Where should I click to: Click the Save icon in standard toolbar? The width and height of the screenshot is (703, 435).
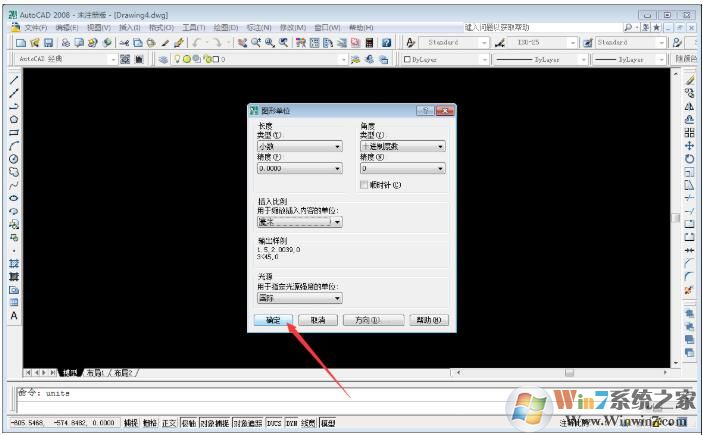(x=47, y=43)
